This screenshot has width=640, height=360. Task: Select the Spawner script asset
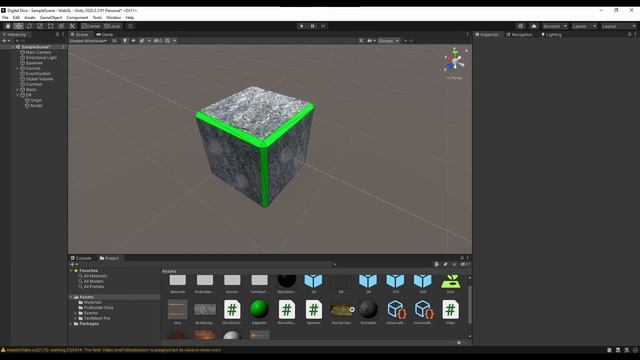pyautogui.click(x=313, y=312)
